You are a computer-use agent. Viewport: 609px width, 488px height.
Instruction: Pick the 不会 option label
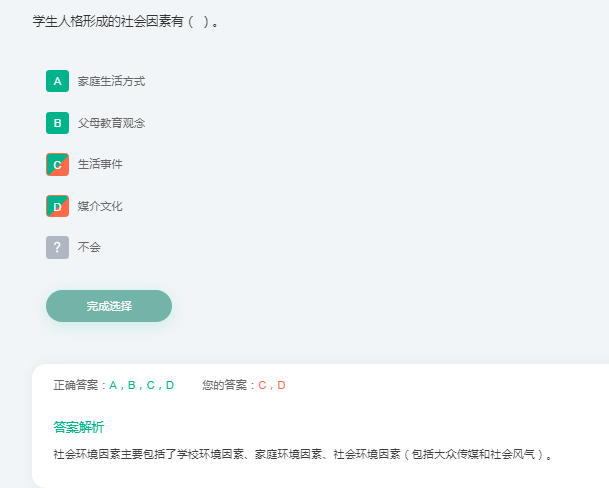89,247
